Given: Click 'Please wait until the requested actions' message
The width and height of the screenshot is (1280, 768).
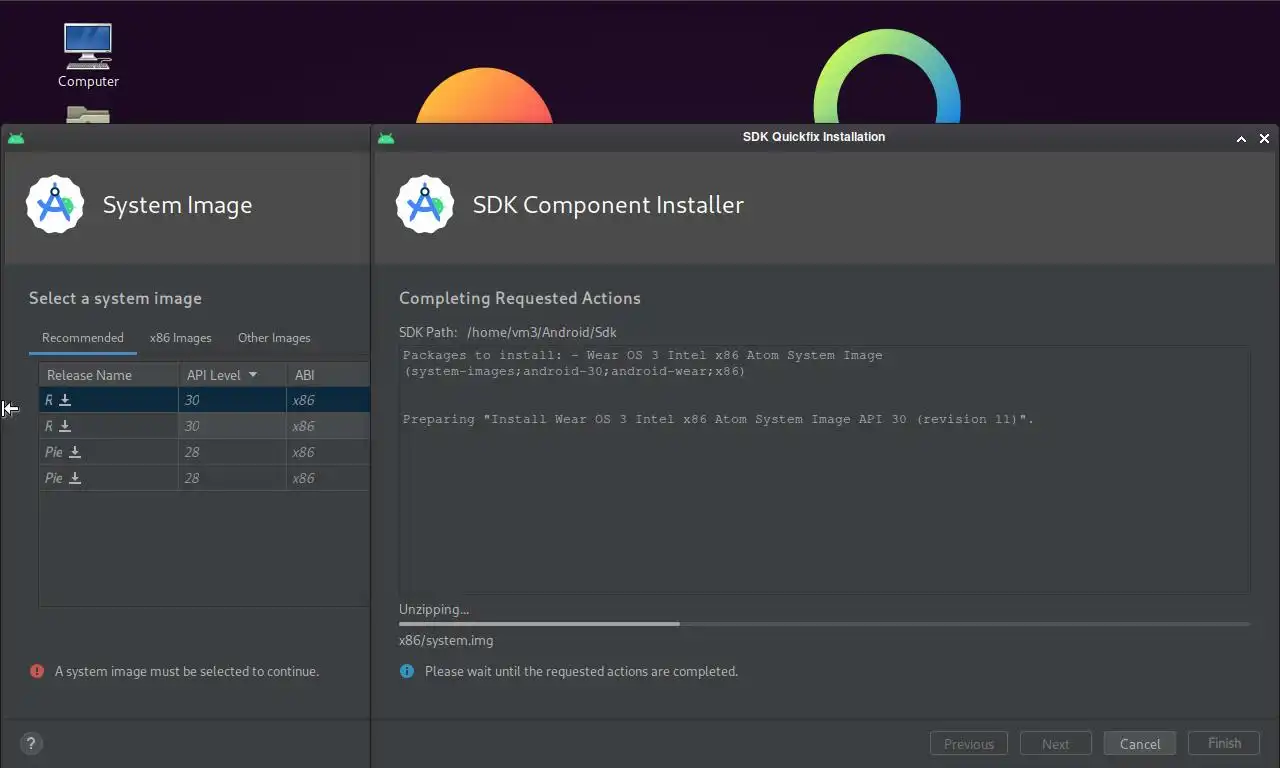Looking at the screenshot, I should tap(581, 672).
